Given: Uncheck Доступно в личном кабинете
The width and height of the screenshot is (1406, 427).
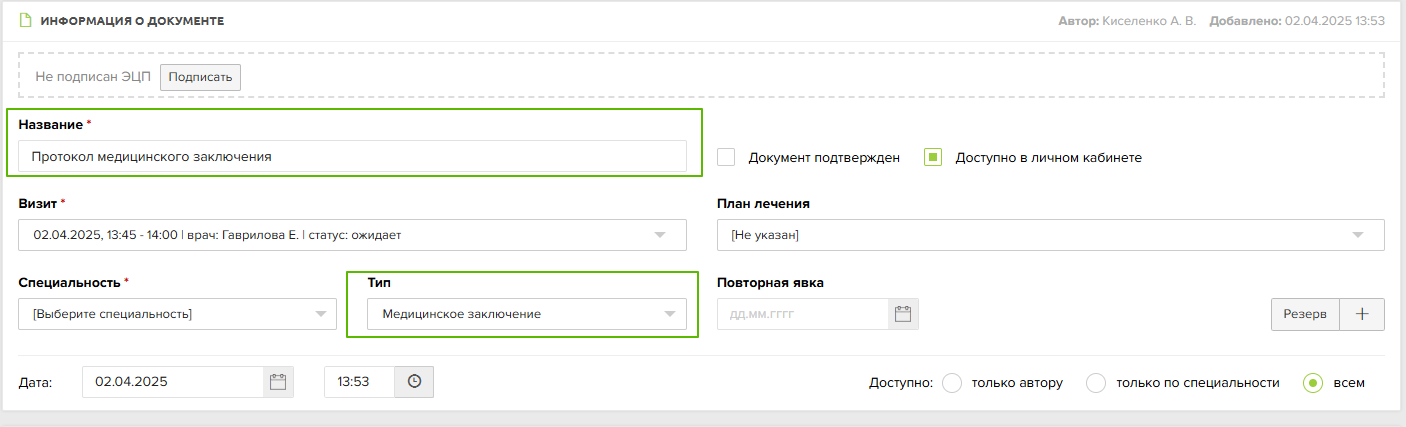Looking at the screenshot, I should coord(933,157).
